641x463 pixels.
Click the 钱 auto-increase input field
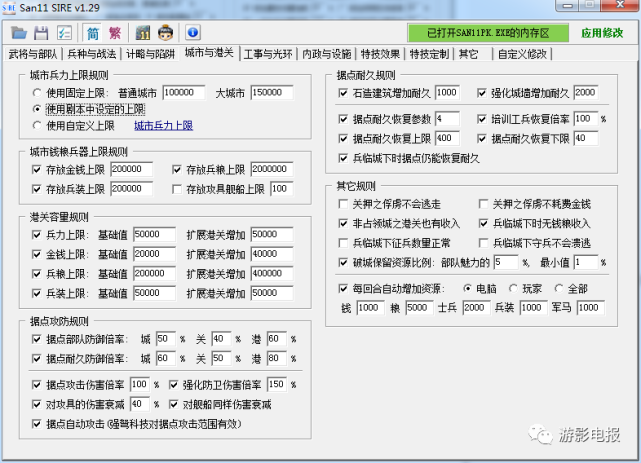tap(370, 307)
